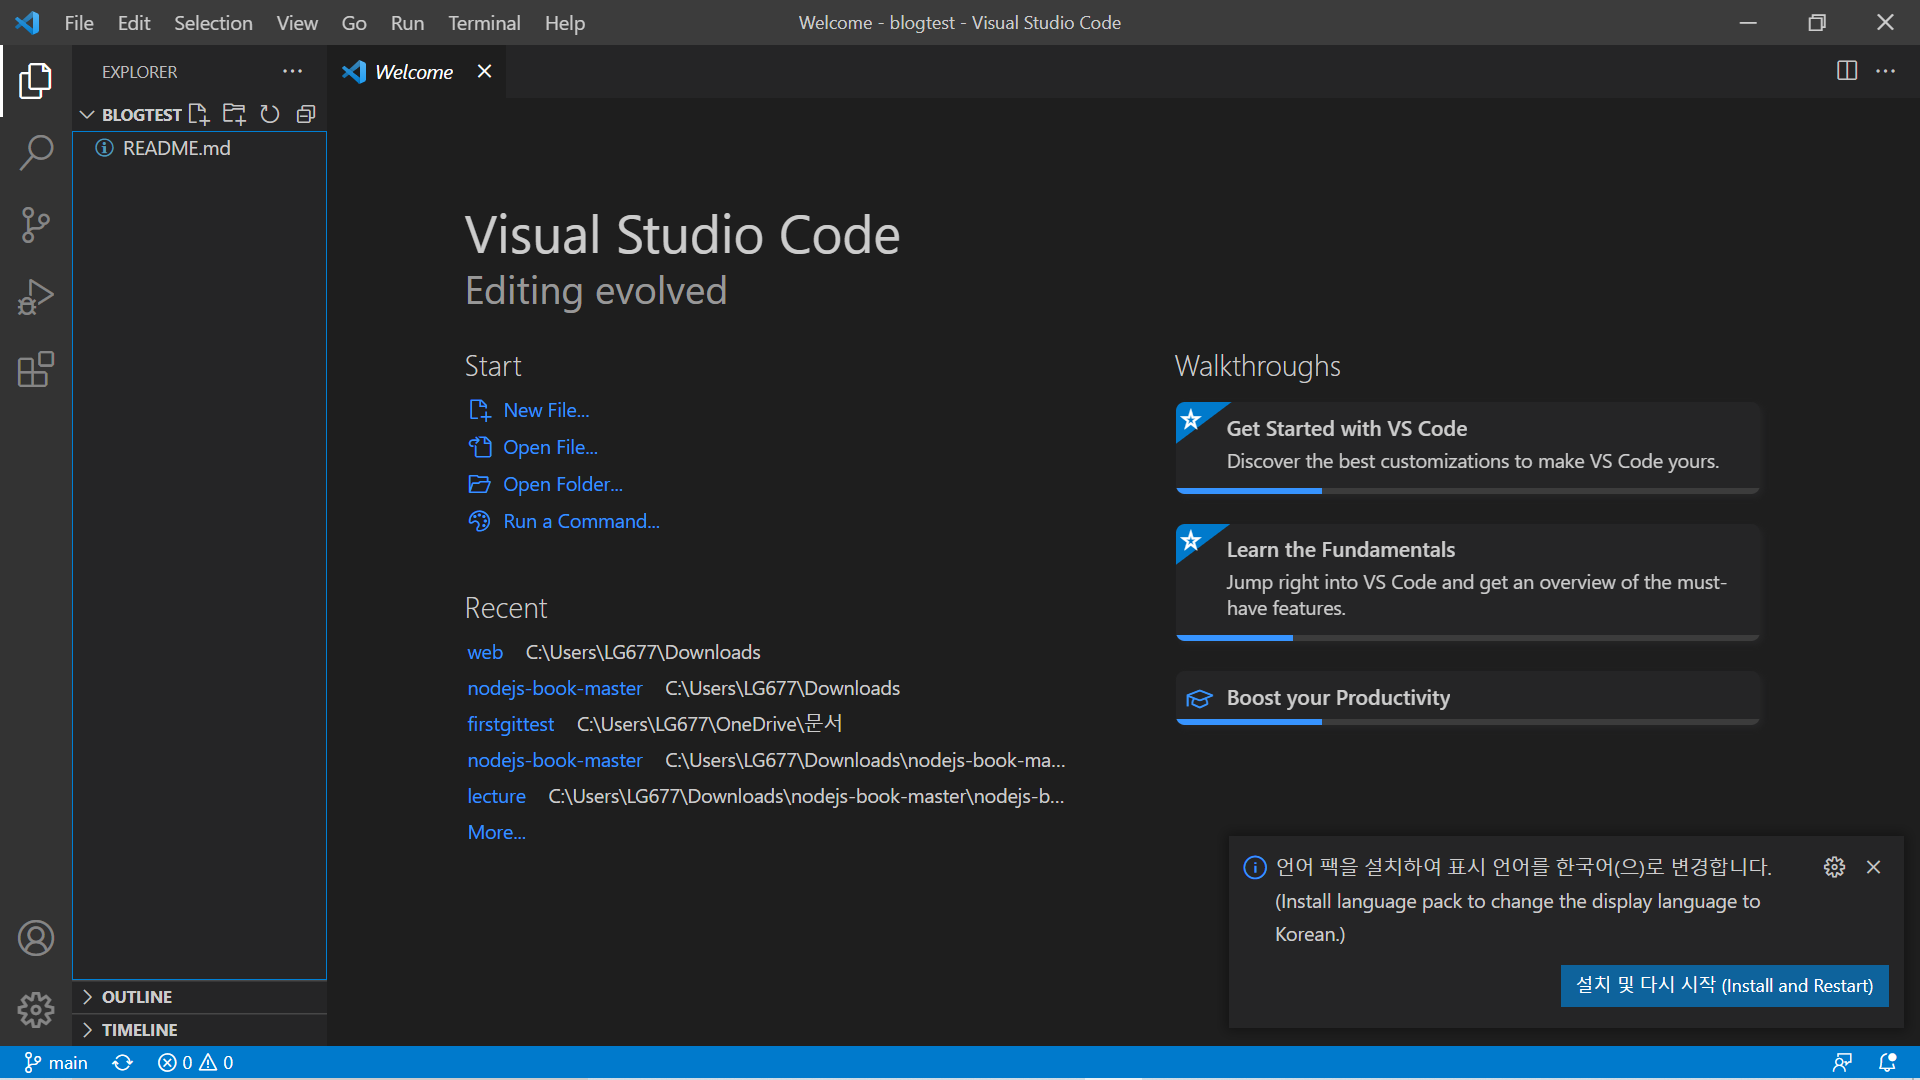The height and width of the screenshot is (1080, 1920).
Task: Open the File menu
Action: (x=79, y=22)
